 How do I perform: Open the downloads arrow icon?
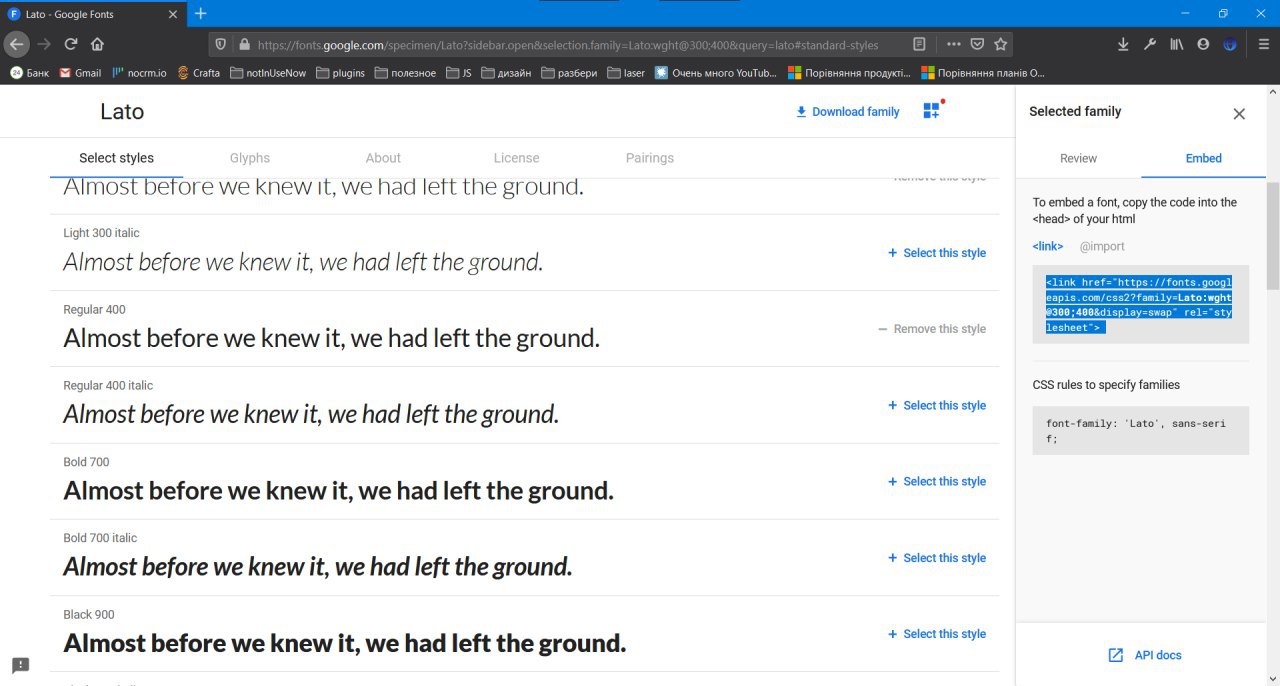coord(1123,44)
